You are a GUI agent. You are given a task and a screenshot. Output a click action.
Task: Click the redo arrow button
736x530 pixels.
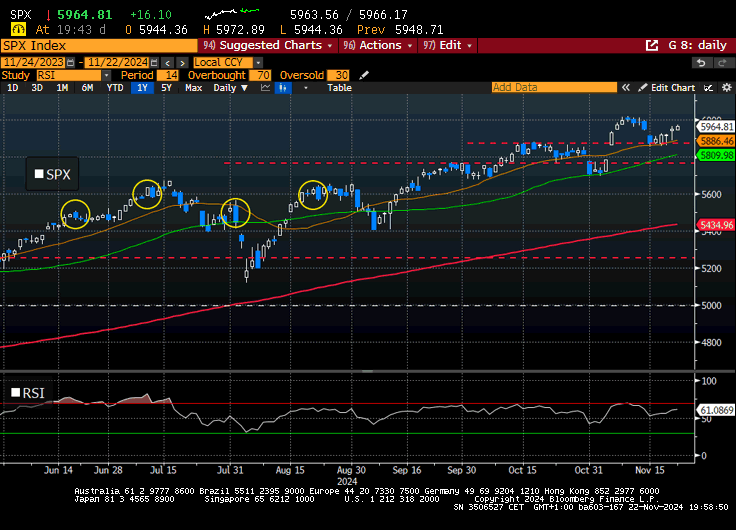[x=722, y=63]
